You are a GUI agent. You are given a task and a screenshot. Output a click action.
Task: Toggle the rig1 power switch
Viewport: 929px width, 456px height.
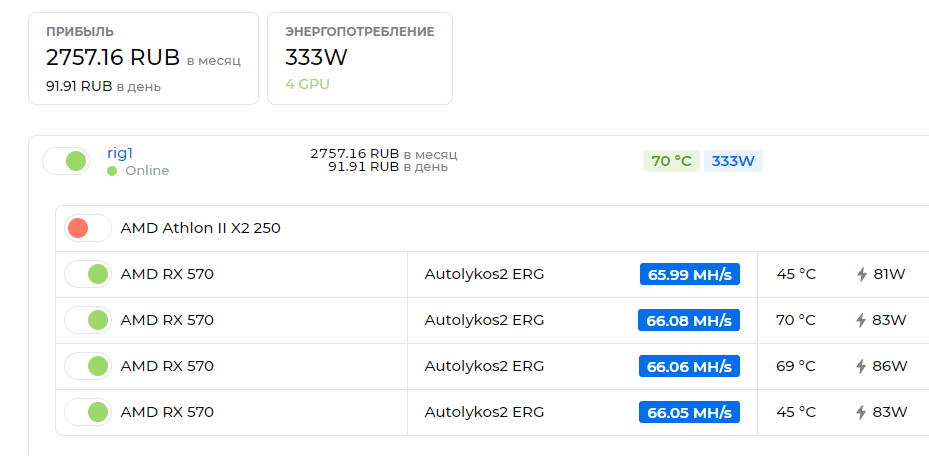[66, 161]
